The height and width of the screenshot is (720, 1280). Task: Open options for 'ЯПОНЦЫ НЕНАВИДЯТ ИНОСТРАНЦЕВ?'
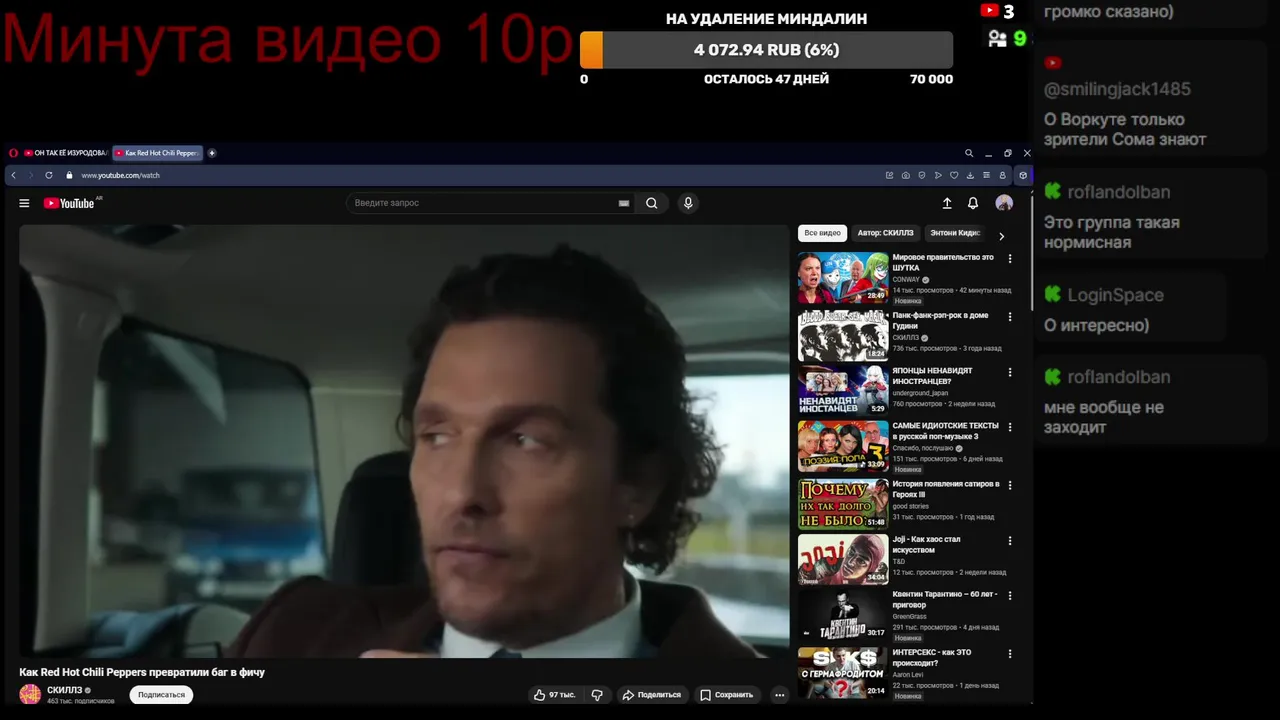click(x=1010, y=372)
